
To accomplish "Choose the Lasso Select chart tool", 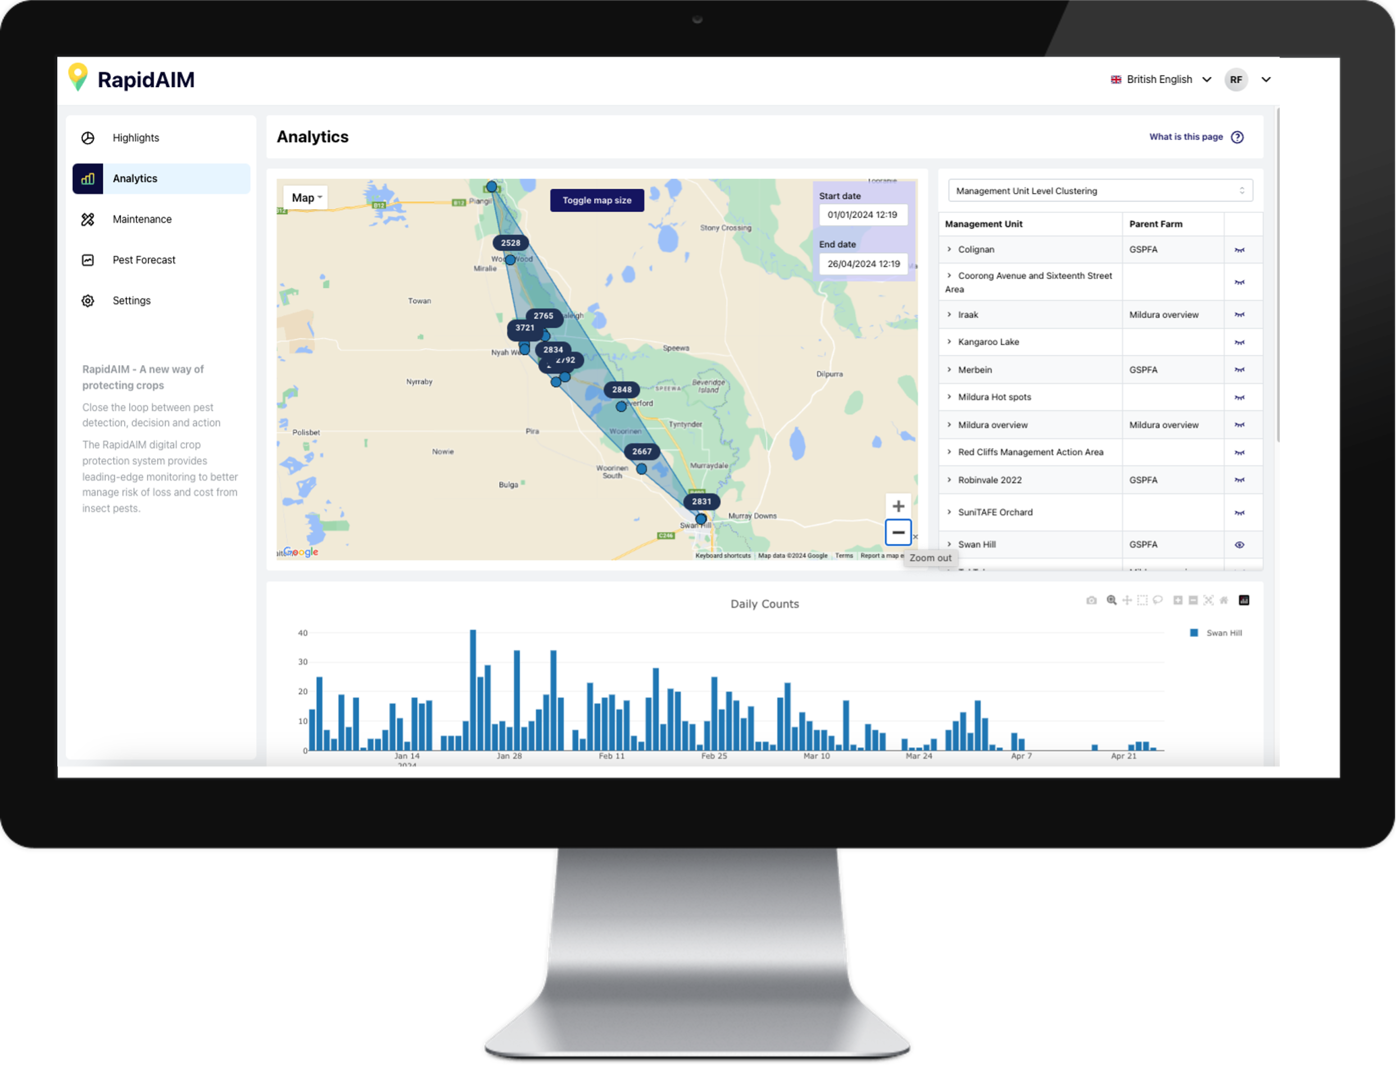I will (1158, 600).
